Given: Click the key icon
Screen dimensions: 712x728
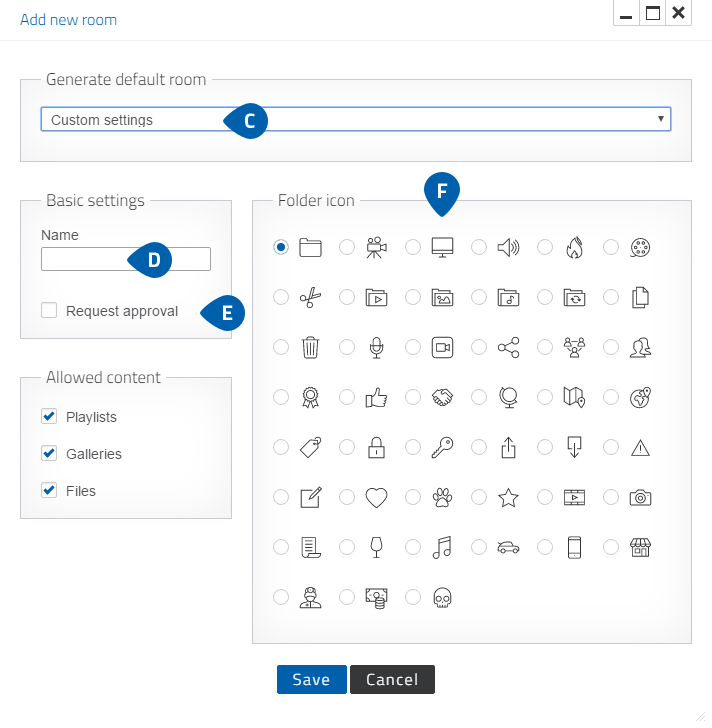Looking at the screenshot, I should pyautogui.click(x=442, y=448).
